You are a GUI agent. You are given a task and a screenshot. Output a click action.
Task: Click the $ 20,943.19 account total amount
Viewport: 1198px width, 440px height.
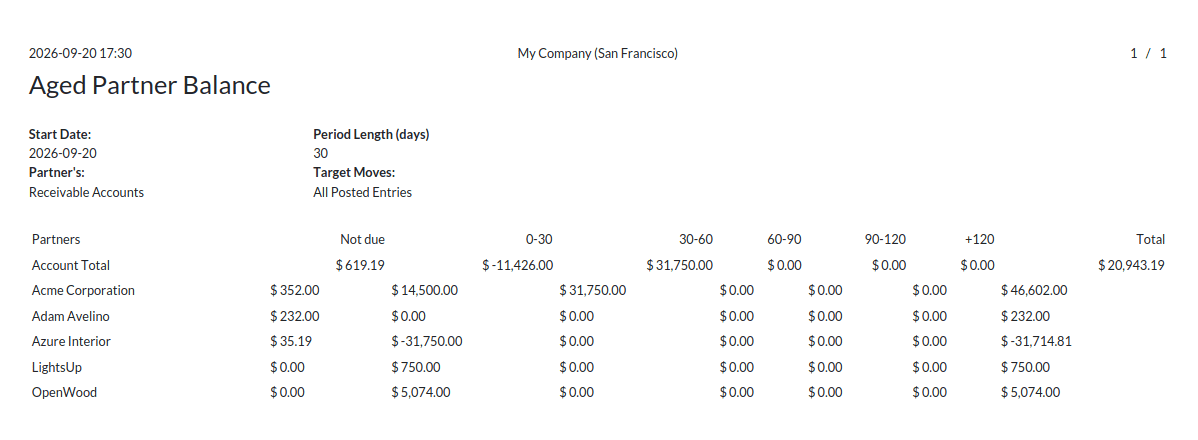(1132, 265)
